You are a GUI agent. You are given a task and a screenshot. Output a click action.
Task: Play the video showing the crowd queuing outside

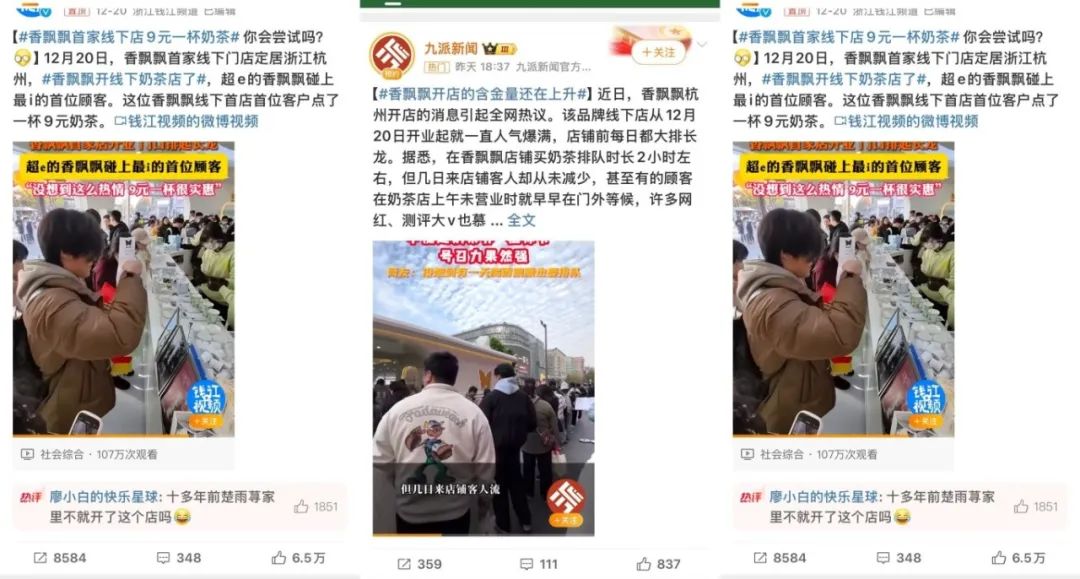(483, 388)
